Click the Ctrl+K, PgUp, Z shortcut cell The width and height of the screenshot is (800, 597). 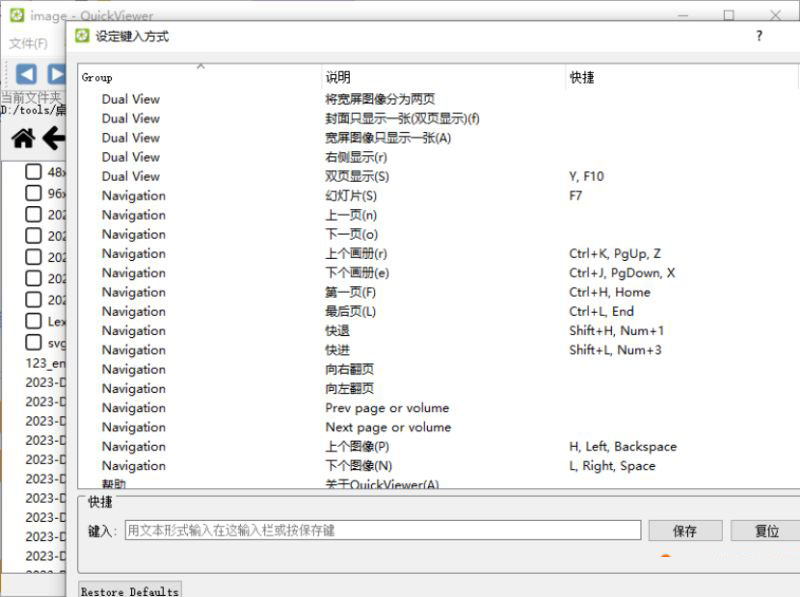click(x=615, y=254)
